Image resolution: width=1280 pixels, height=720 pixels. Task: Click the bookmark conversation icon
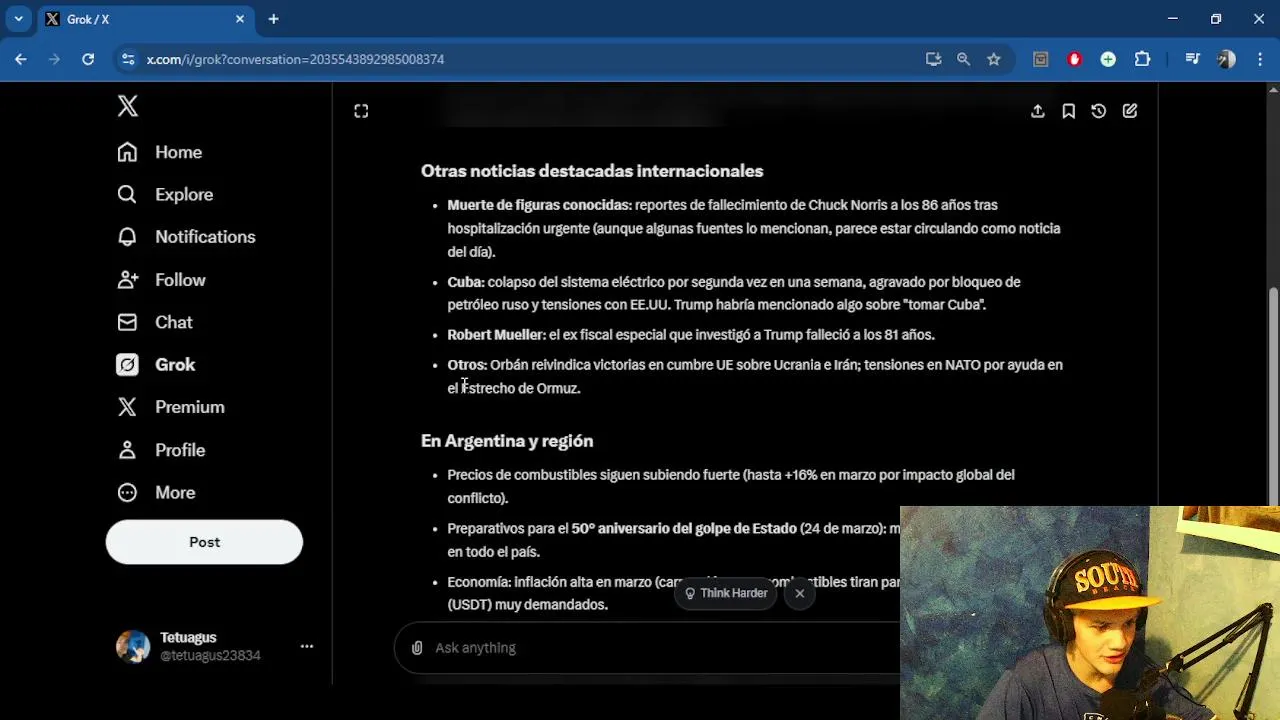[1068, 111]
